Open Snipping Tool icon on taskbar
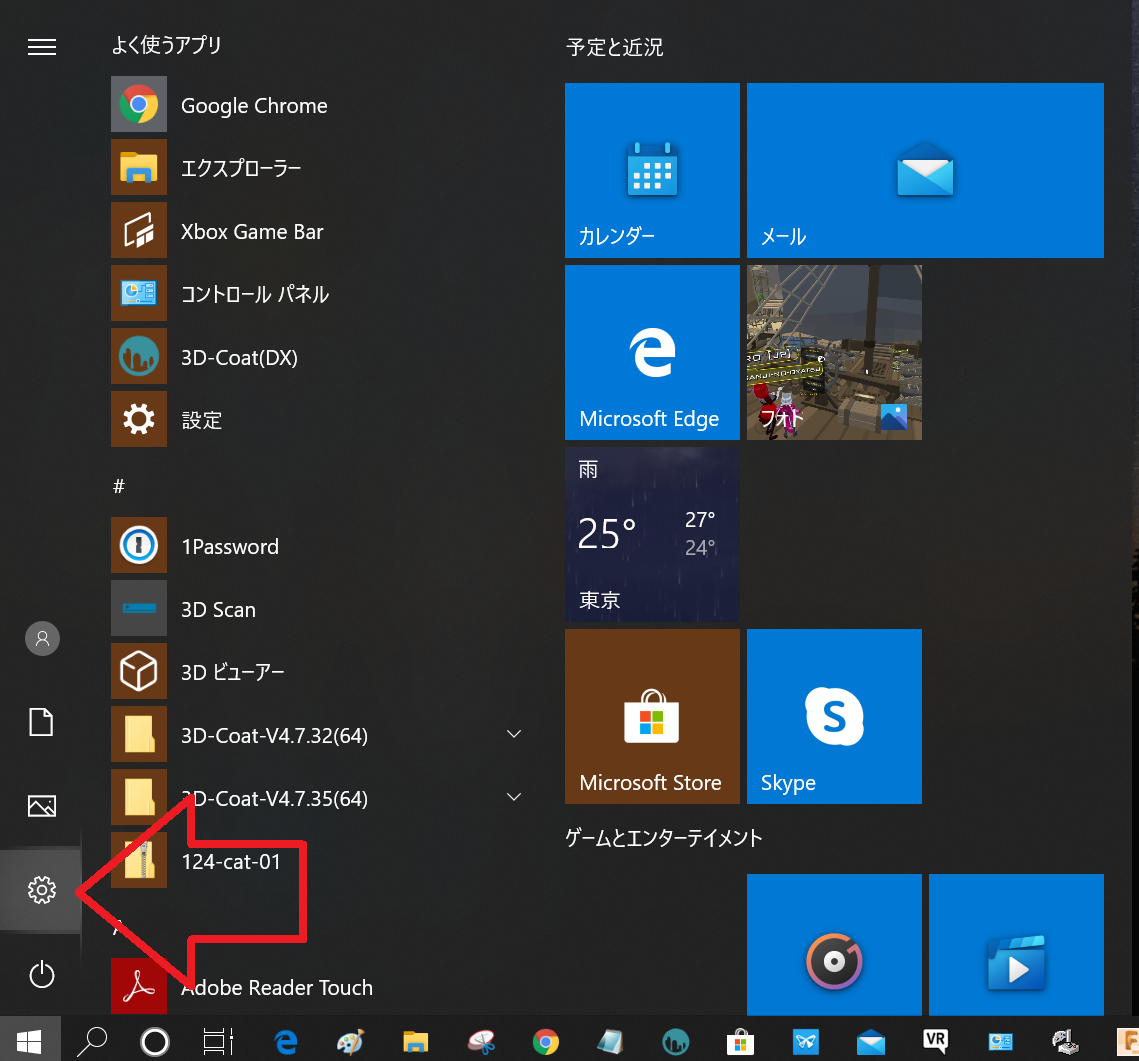The image size is (1139, 1061). pyautogui.click(x=481, y=1043)
